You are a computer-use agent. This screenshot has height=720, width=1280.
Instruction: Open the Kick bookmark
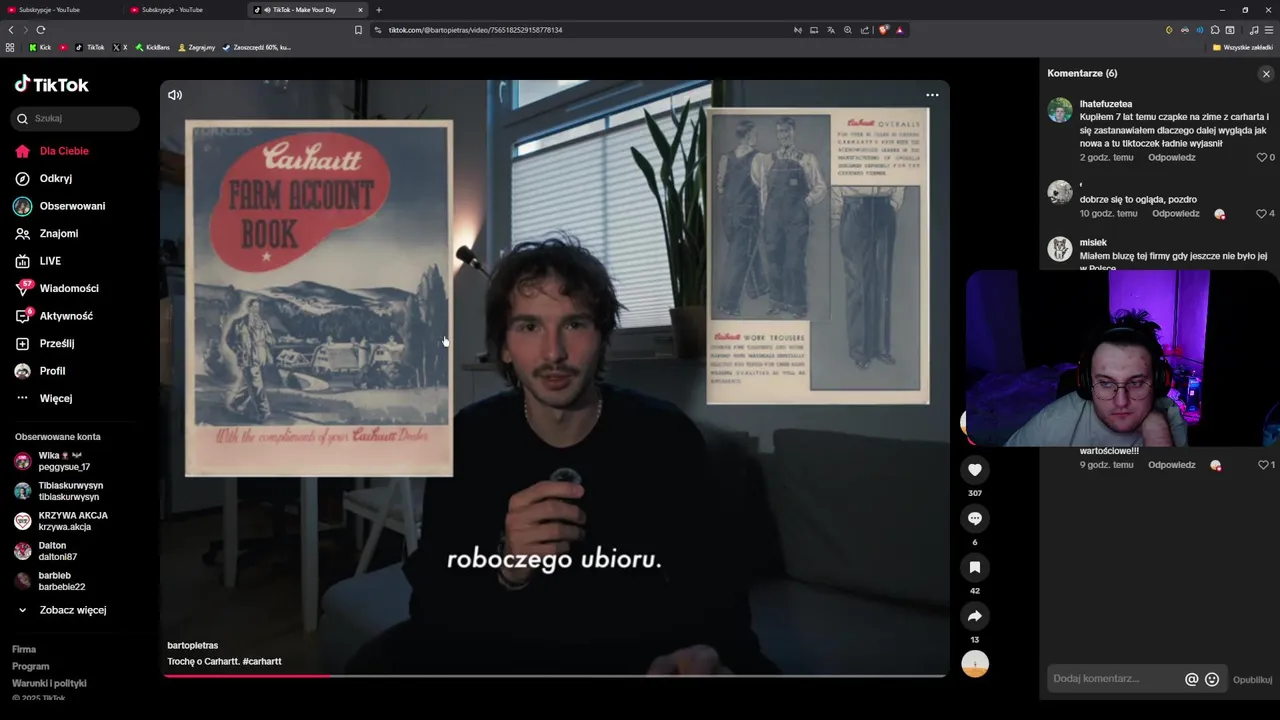pyautogui.click(x=40, y=47)
